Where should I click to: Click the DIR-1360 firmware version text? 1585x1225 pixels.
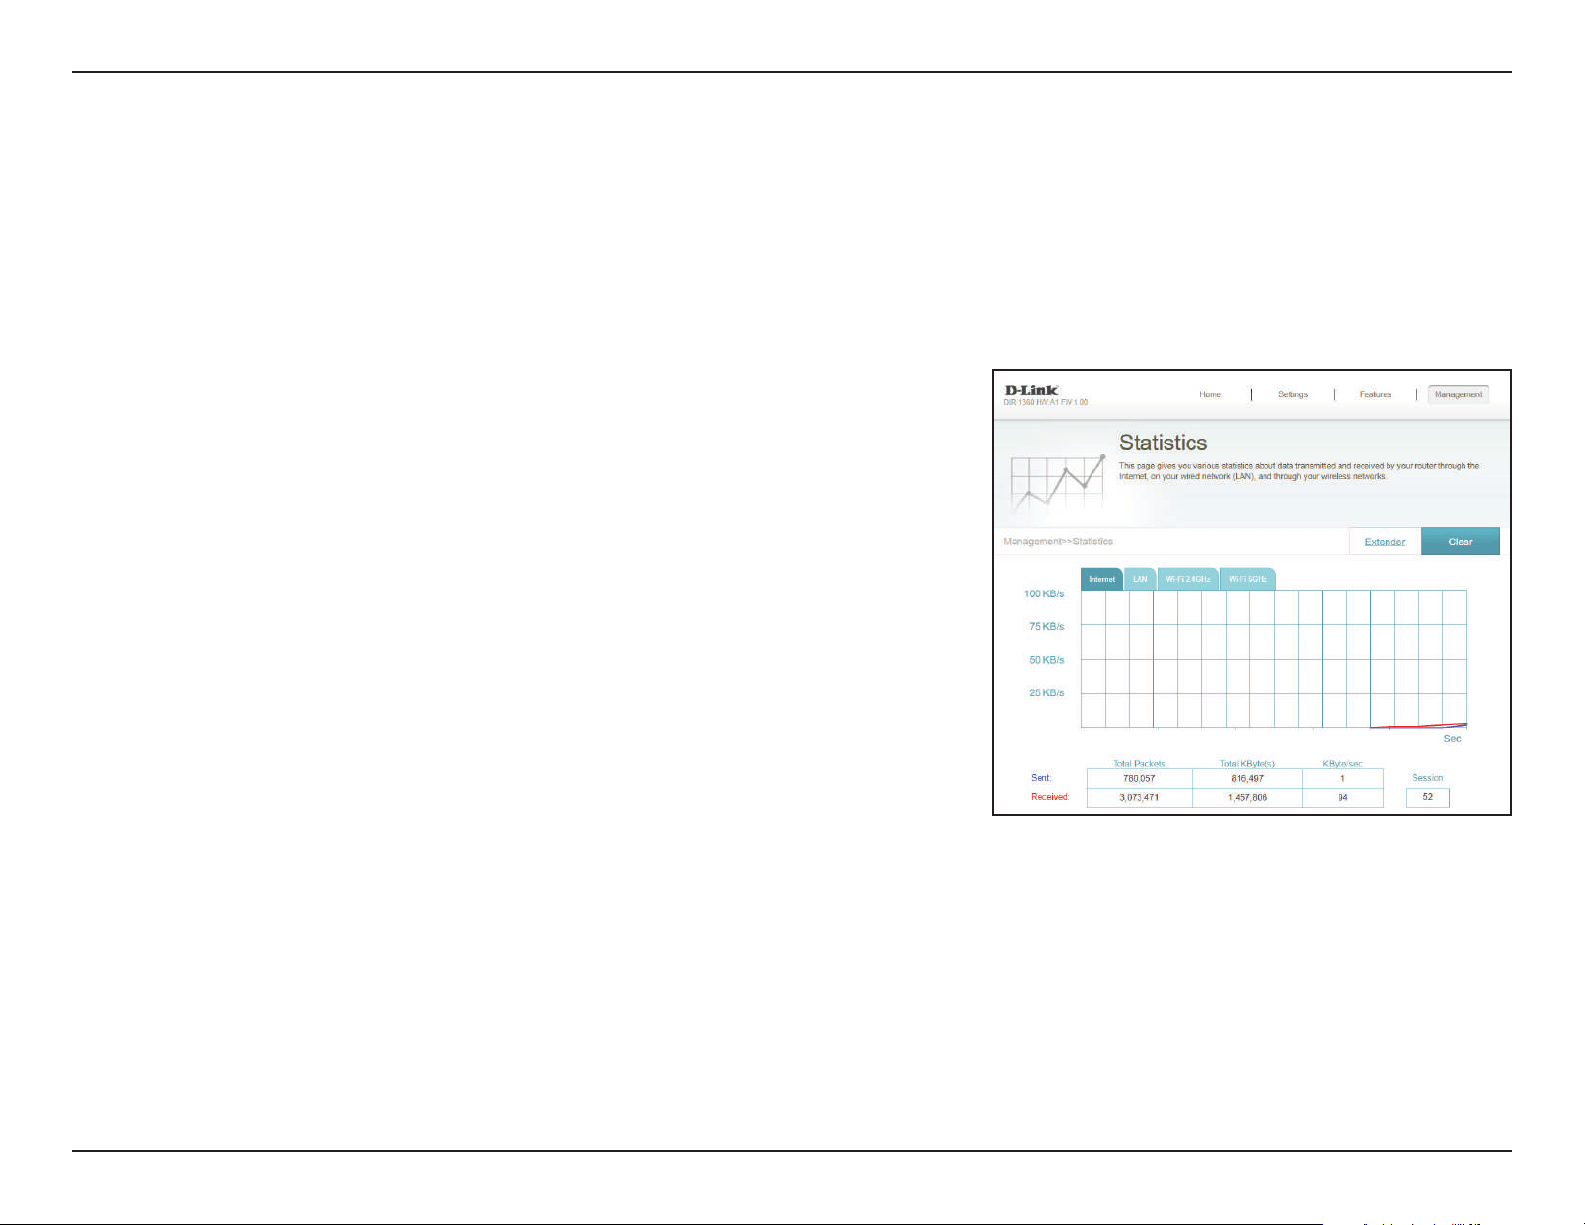[x=1046, y=402]
